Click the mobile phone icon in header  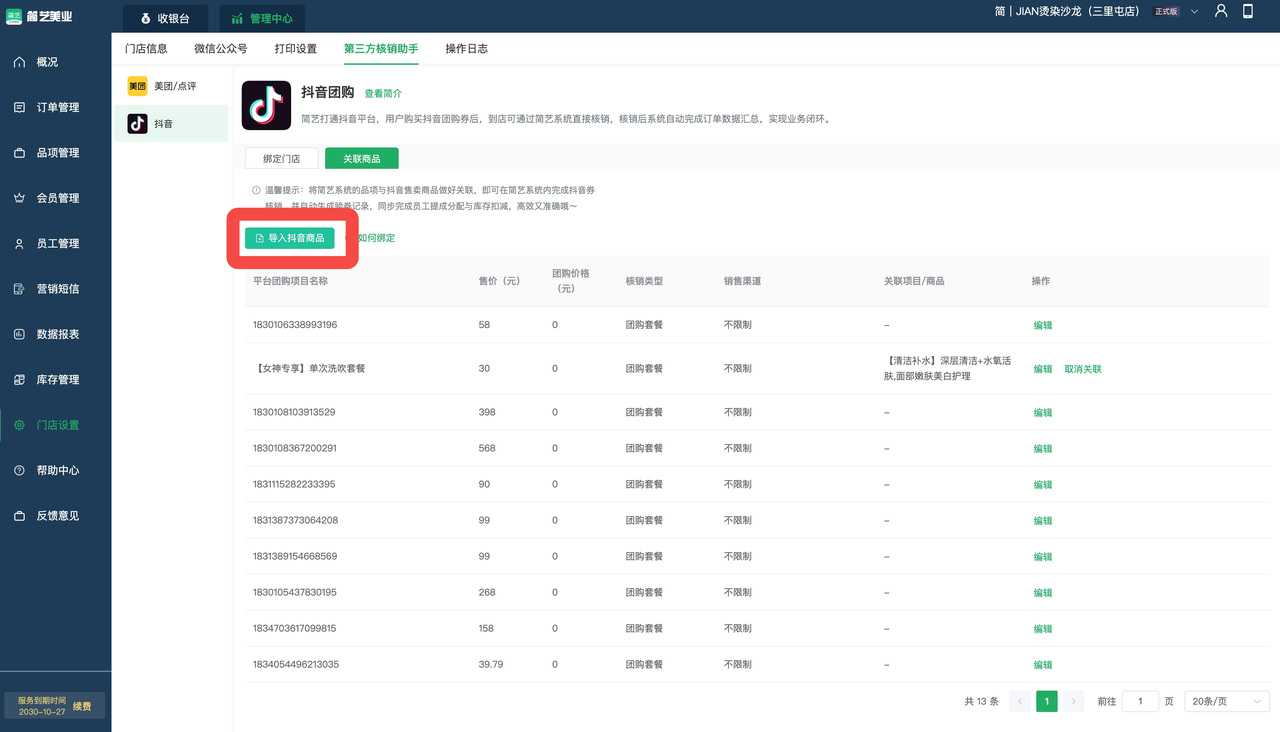(x=1248, y=11)
